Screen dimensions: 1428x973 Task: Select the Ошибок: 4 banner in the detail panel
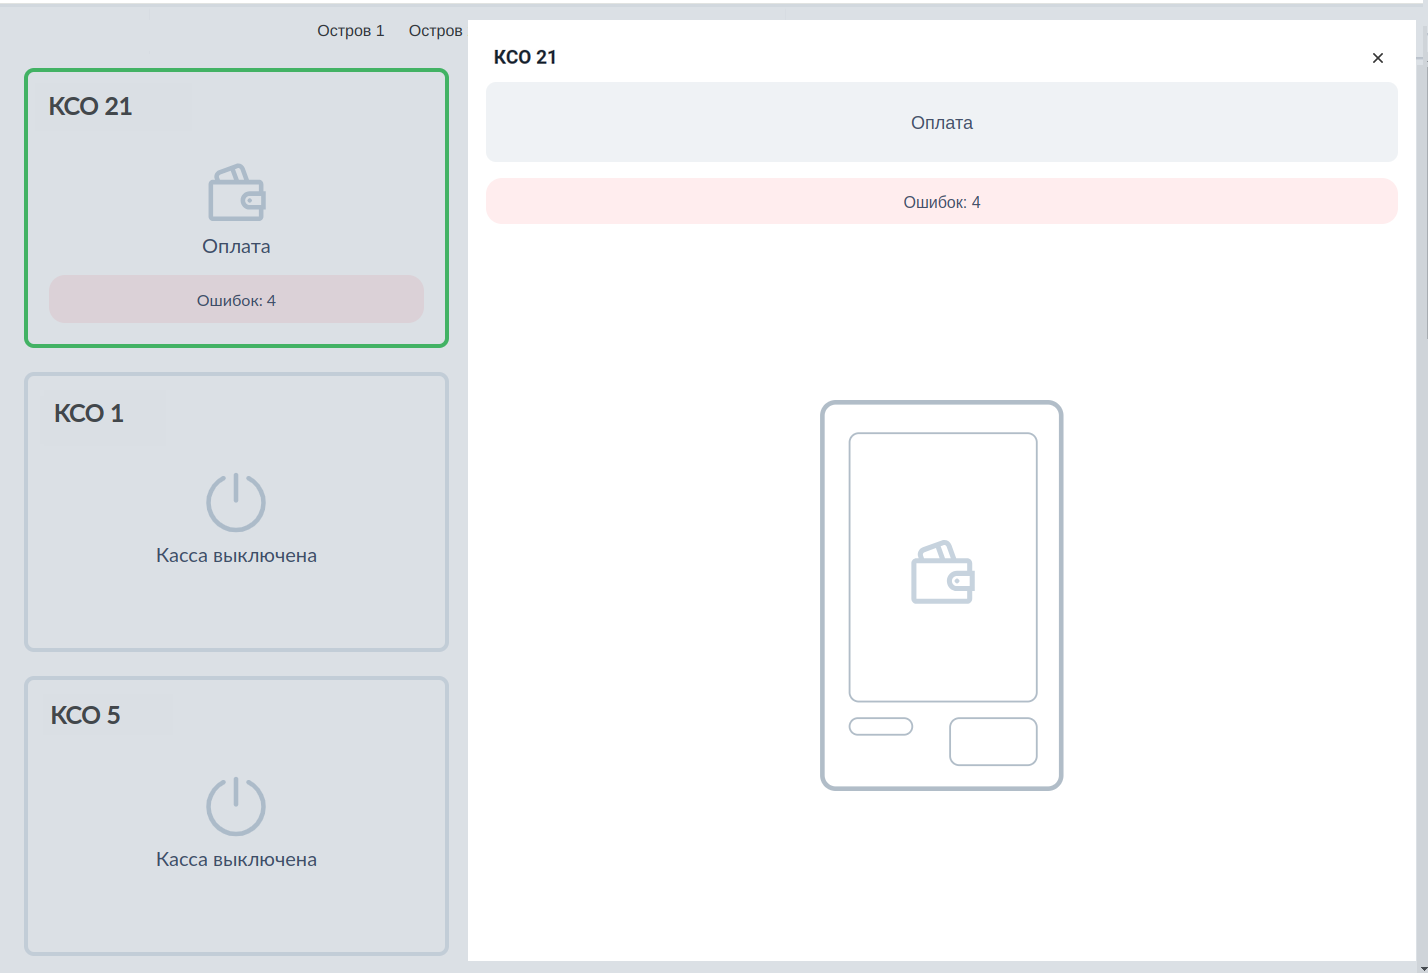point(941,201)
